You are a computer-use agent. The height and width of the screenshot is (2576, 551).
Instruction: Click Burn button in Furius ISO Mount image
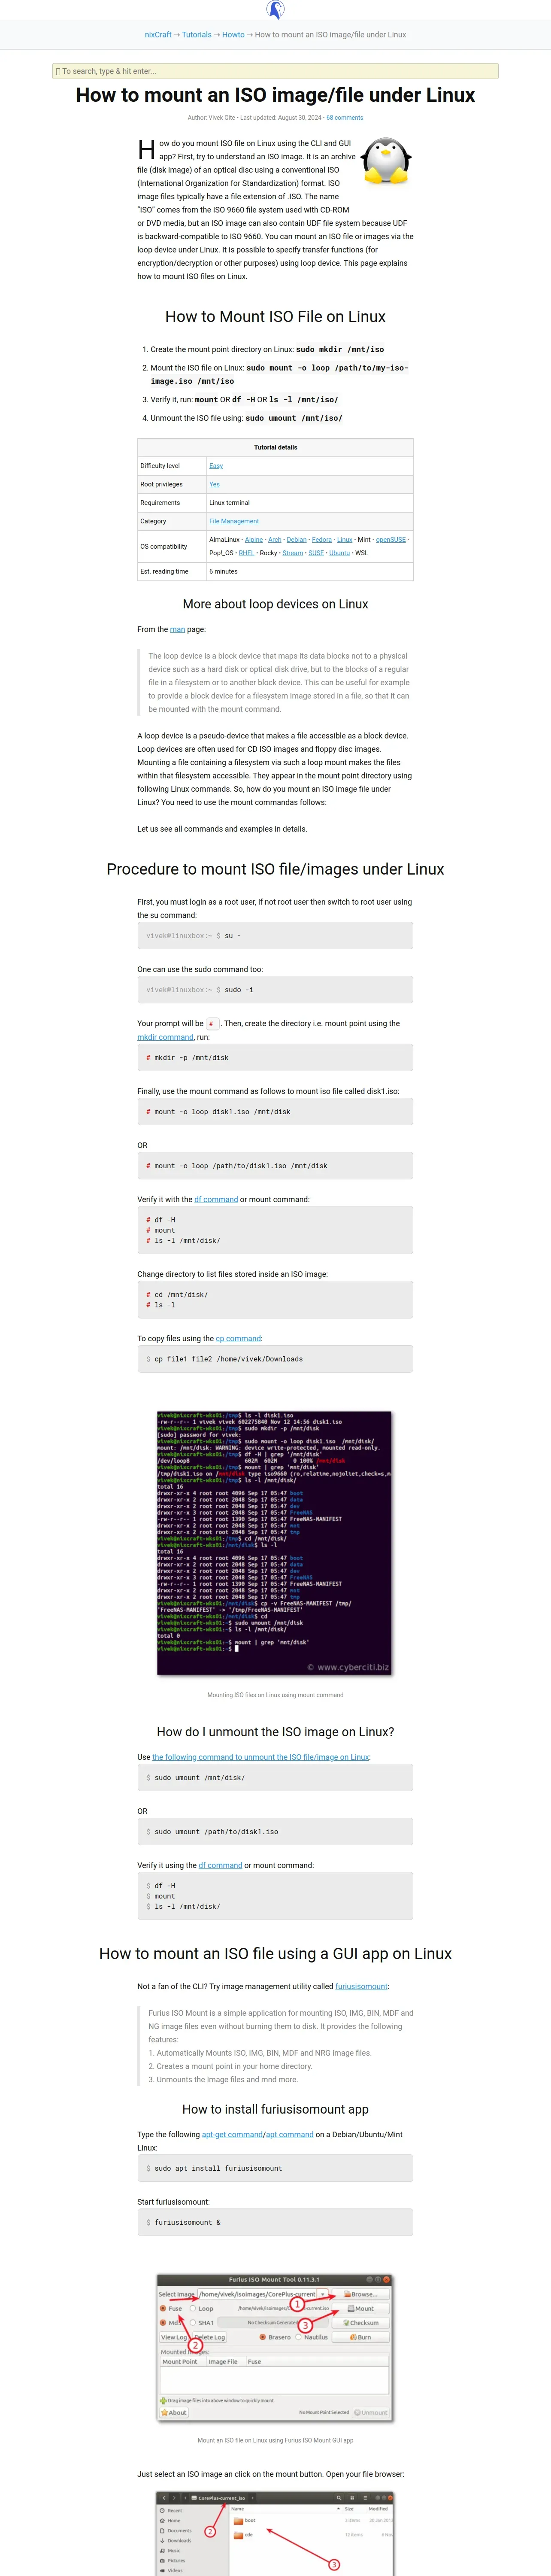pyautogui.click(x=360, y=2337)
